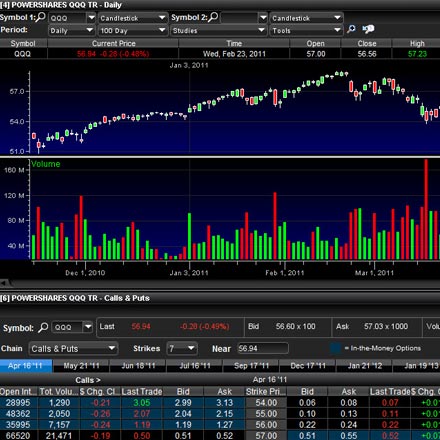Select the Jul 16 '11 expiration tab
440x440 pixels.
195,366
